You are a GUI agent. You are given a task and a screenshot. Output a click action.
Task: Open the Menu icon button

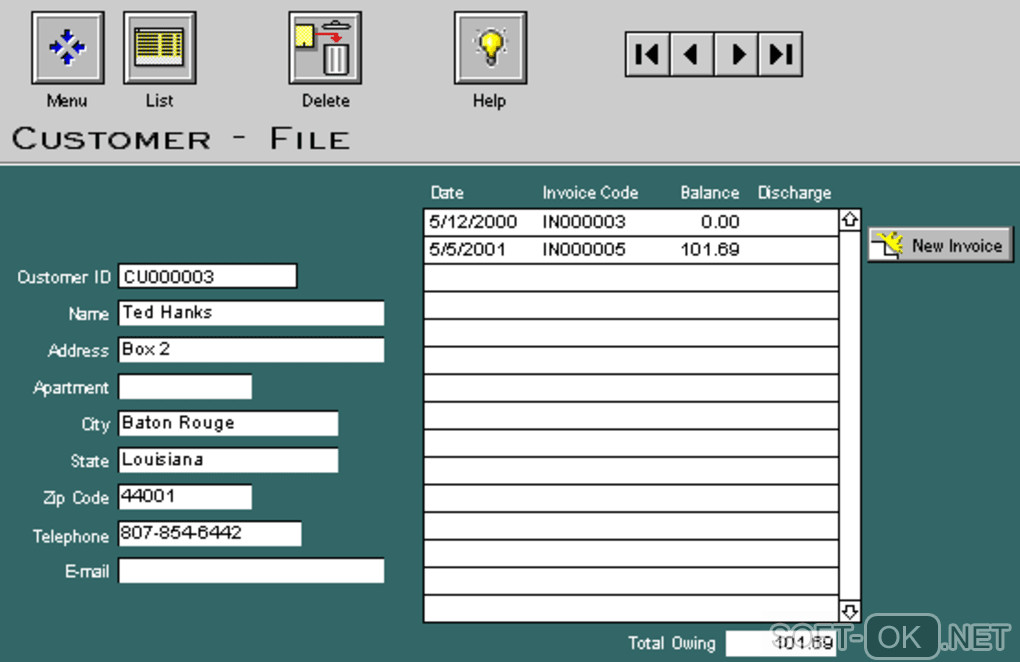click(68, 47)
